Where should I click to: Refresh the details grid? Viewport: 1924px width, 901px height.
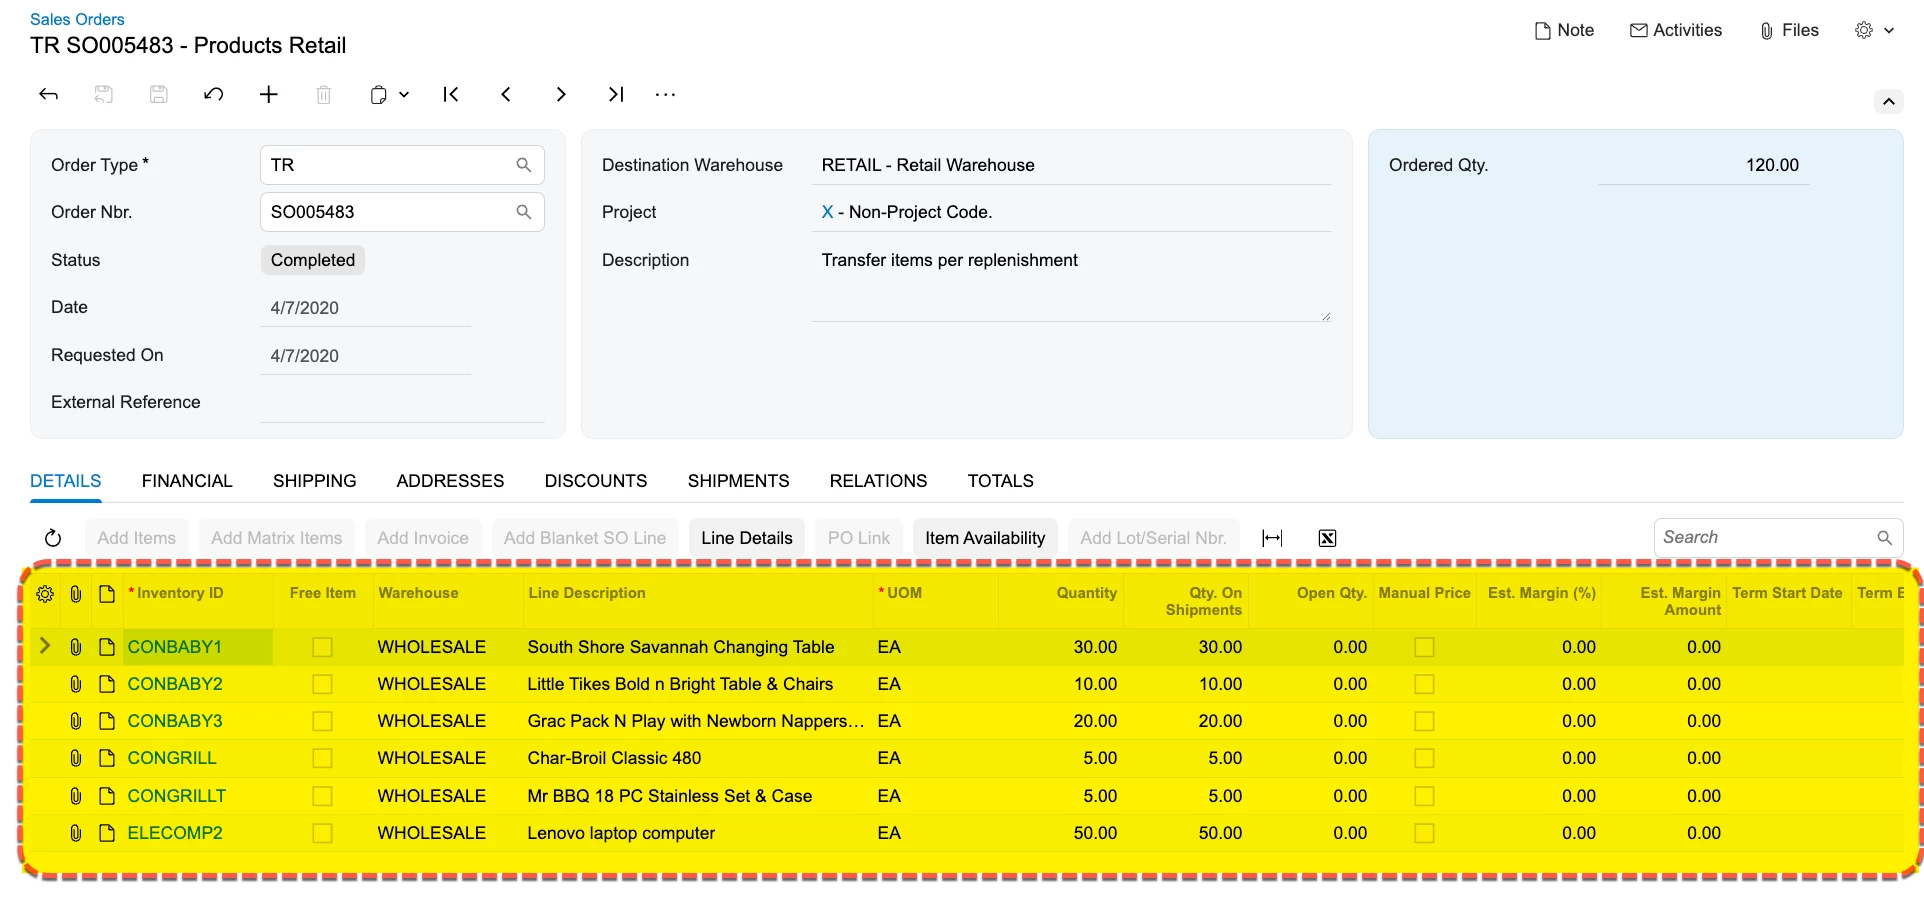53,538
